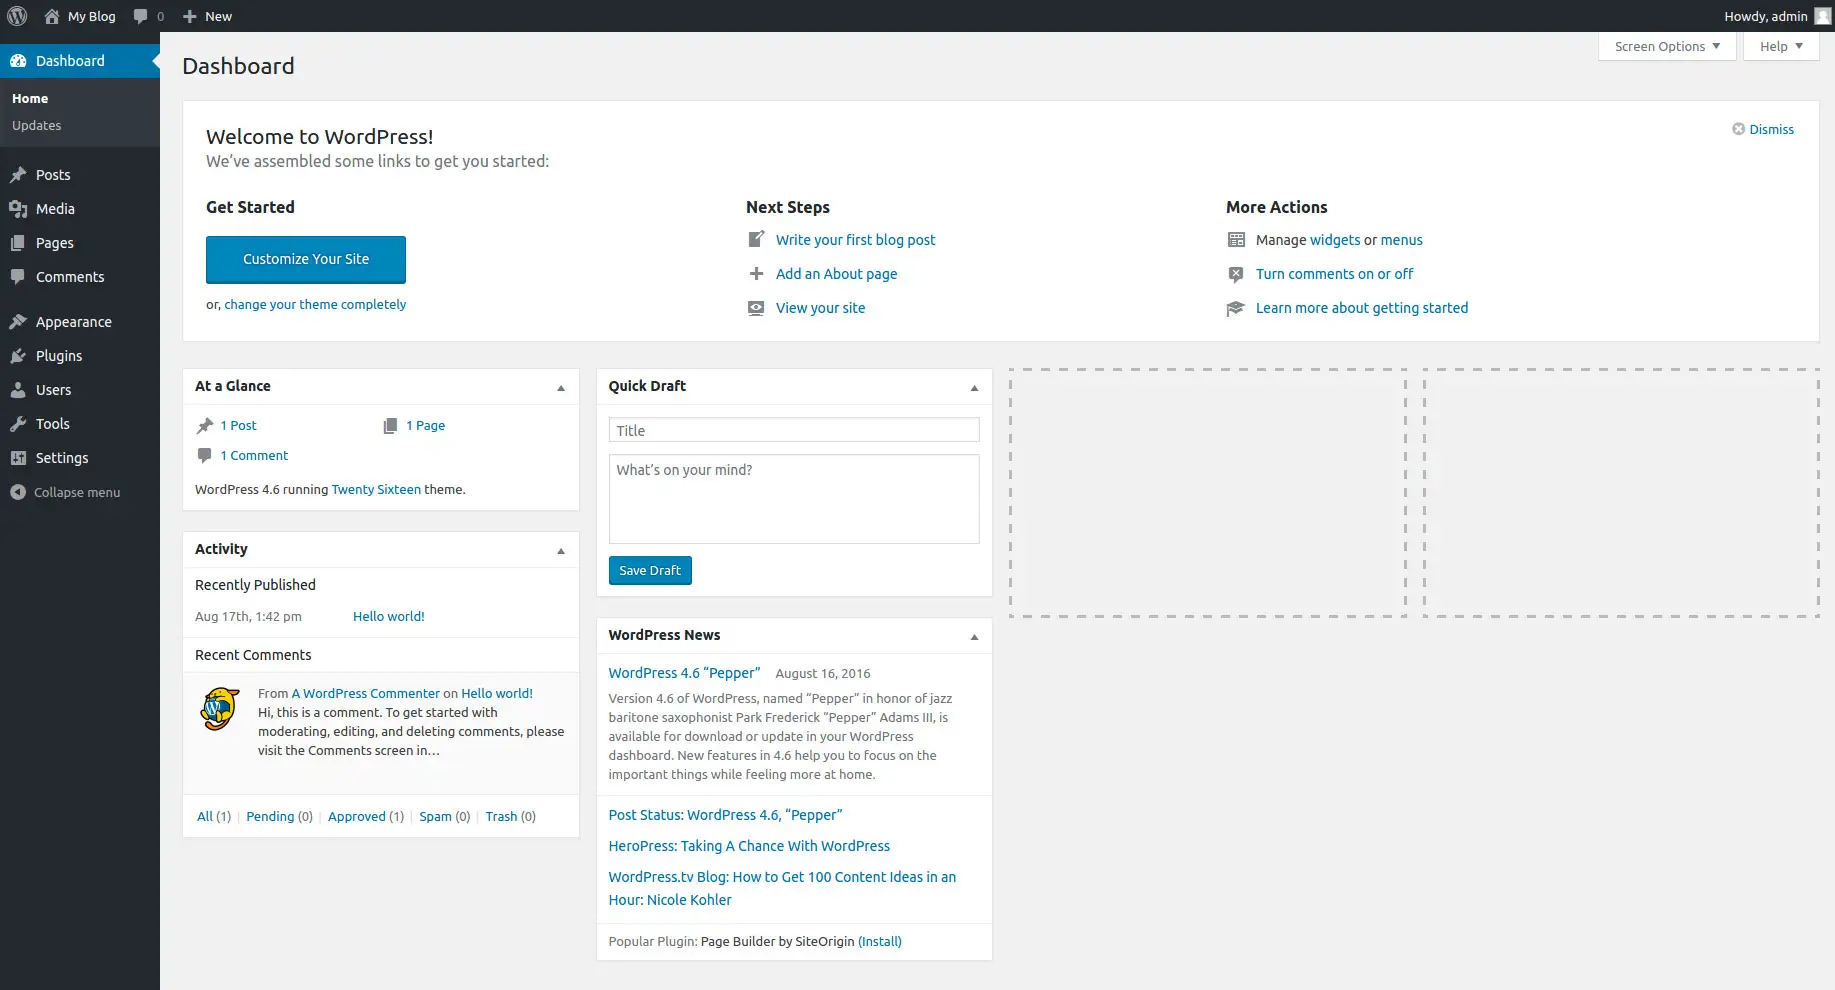Viewport: 1835px width, 990px height.
Task: Click the Tools wrench icon in sidebar
Action: tap(18, 424)
